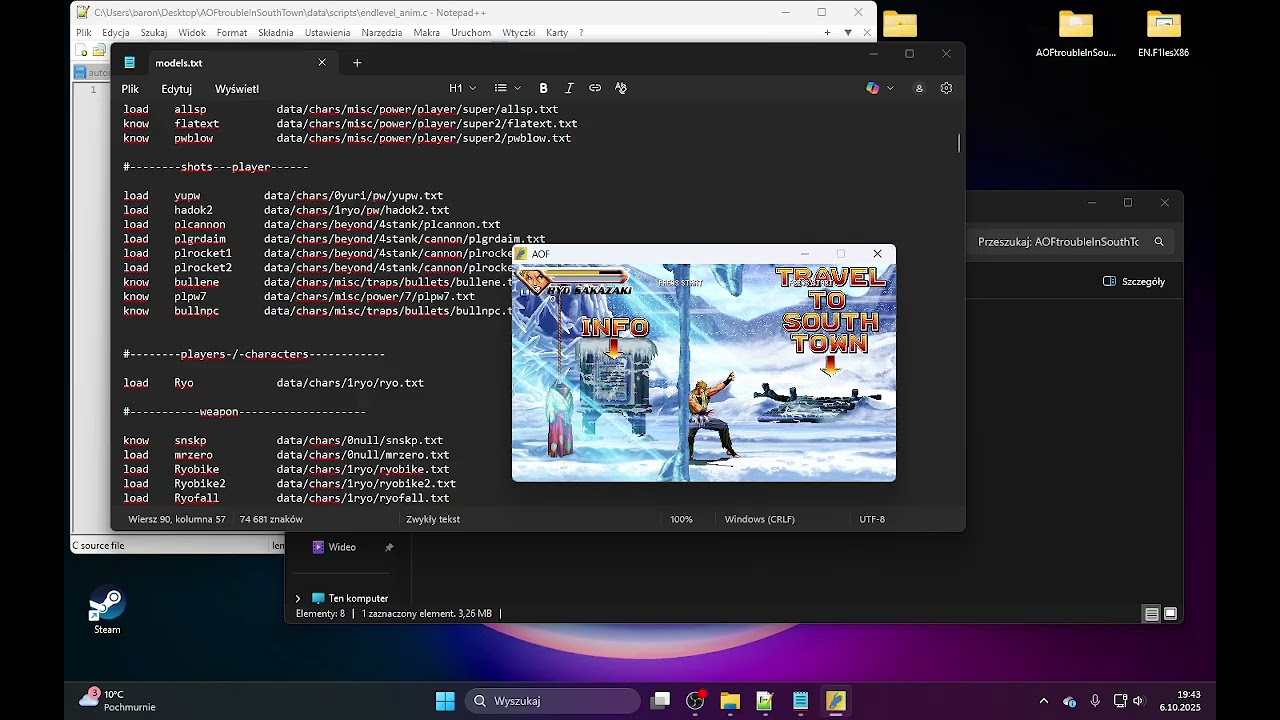Open the Szukaj menu in Notepad++
The height and width of the screenshot is (720, 1280).
[x=153, y=33]
